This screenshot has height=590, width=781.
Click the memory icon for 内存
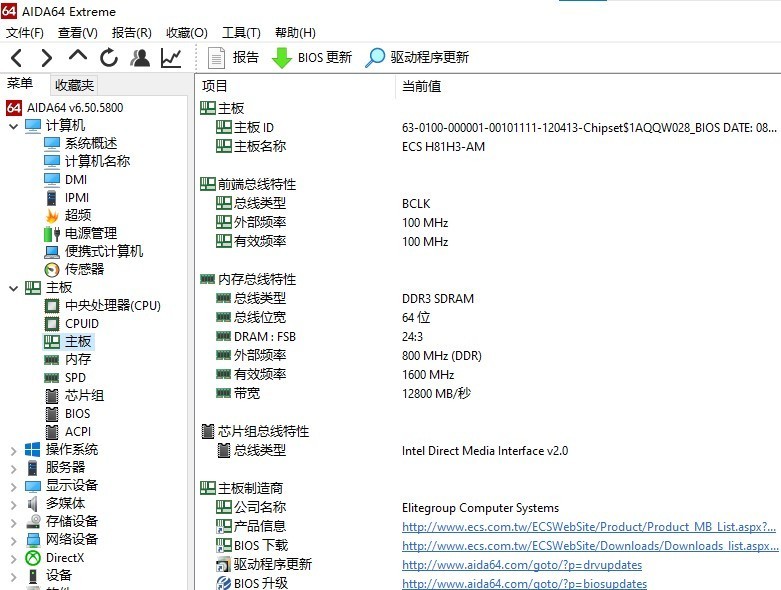[52, 360]
